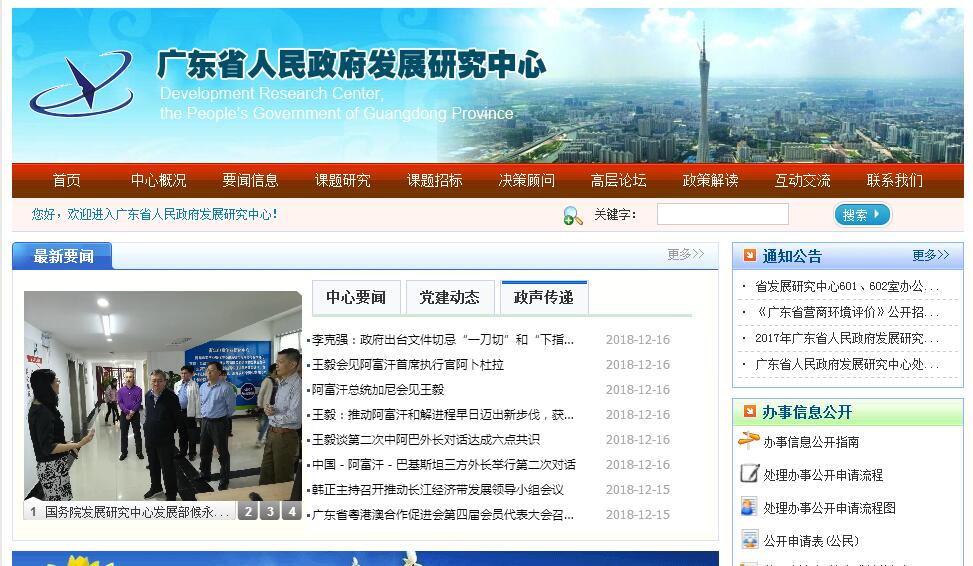This screenshot has width=973, height=566.
Task: Click the pencil icon for 处理办事公开申请流程
Action: (749, 474)
